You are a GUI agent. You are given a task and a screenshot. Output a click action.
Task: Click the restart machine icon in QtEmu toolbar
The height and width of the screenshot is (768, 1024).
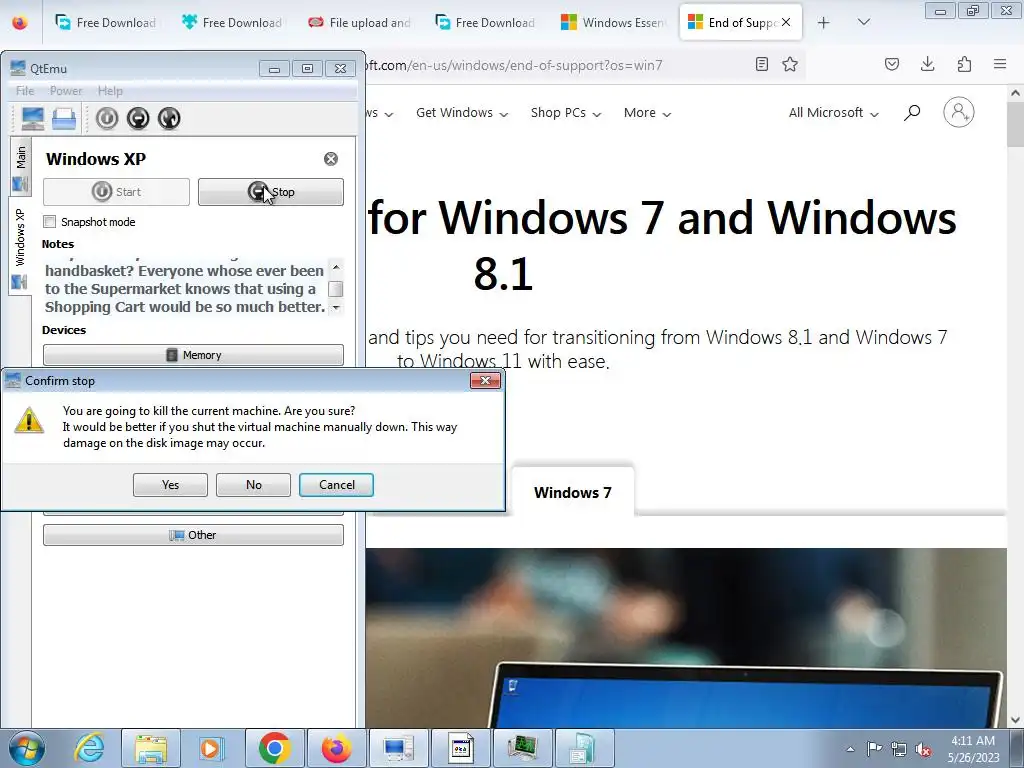point(169,118)
